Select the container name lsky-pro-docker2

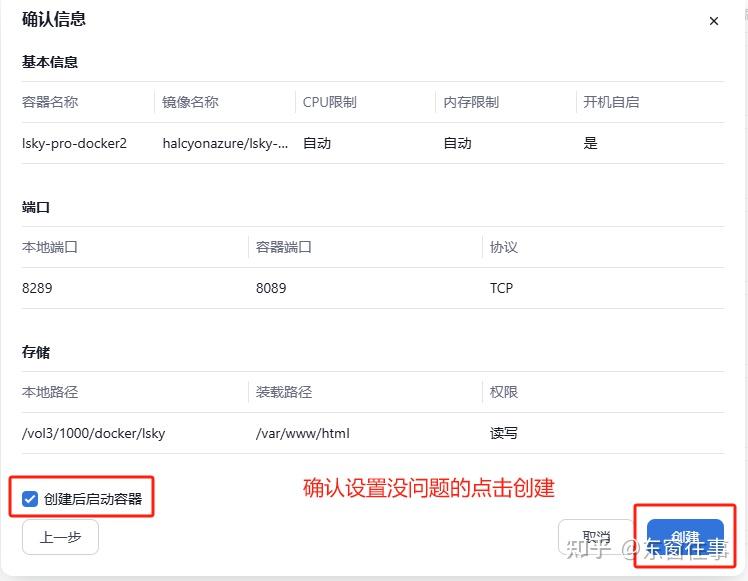pos(74,143)
